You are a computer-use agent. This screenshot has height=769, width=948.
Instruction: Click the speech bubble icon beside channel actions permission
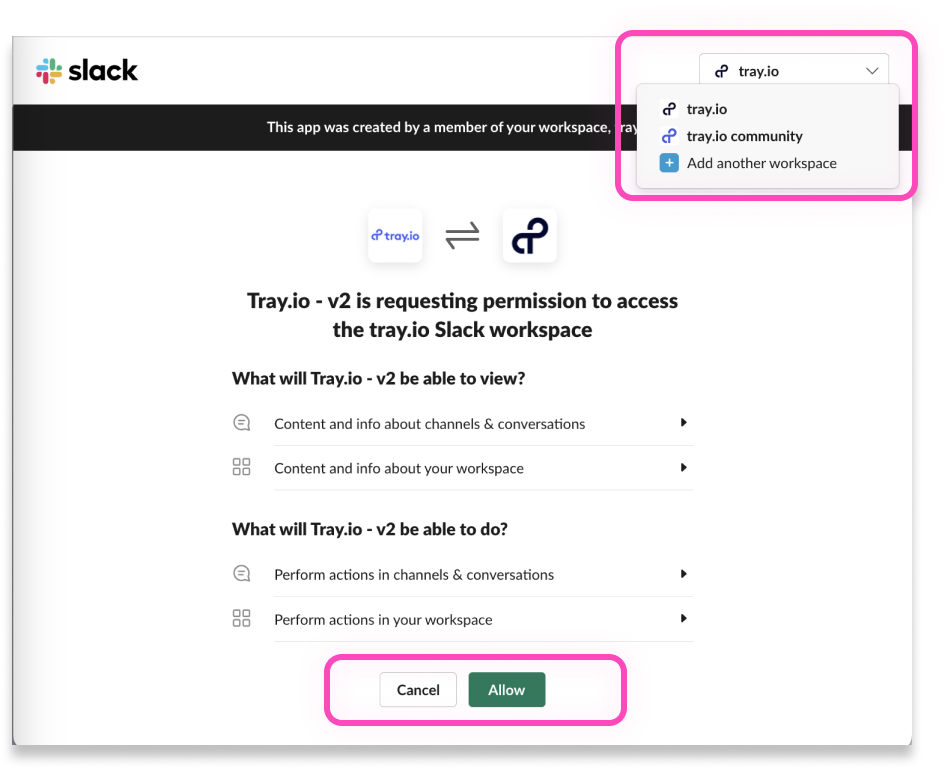241,573
